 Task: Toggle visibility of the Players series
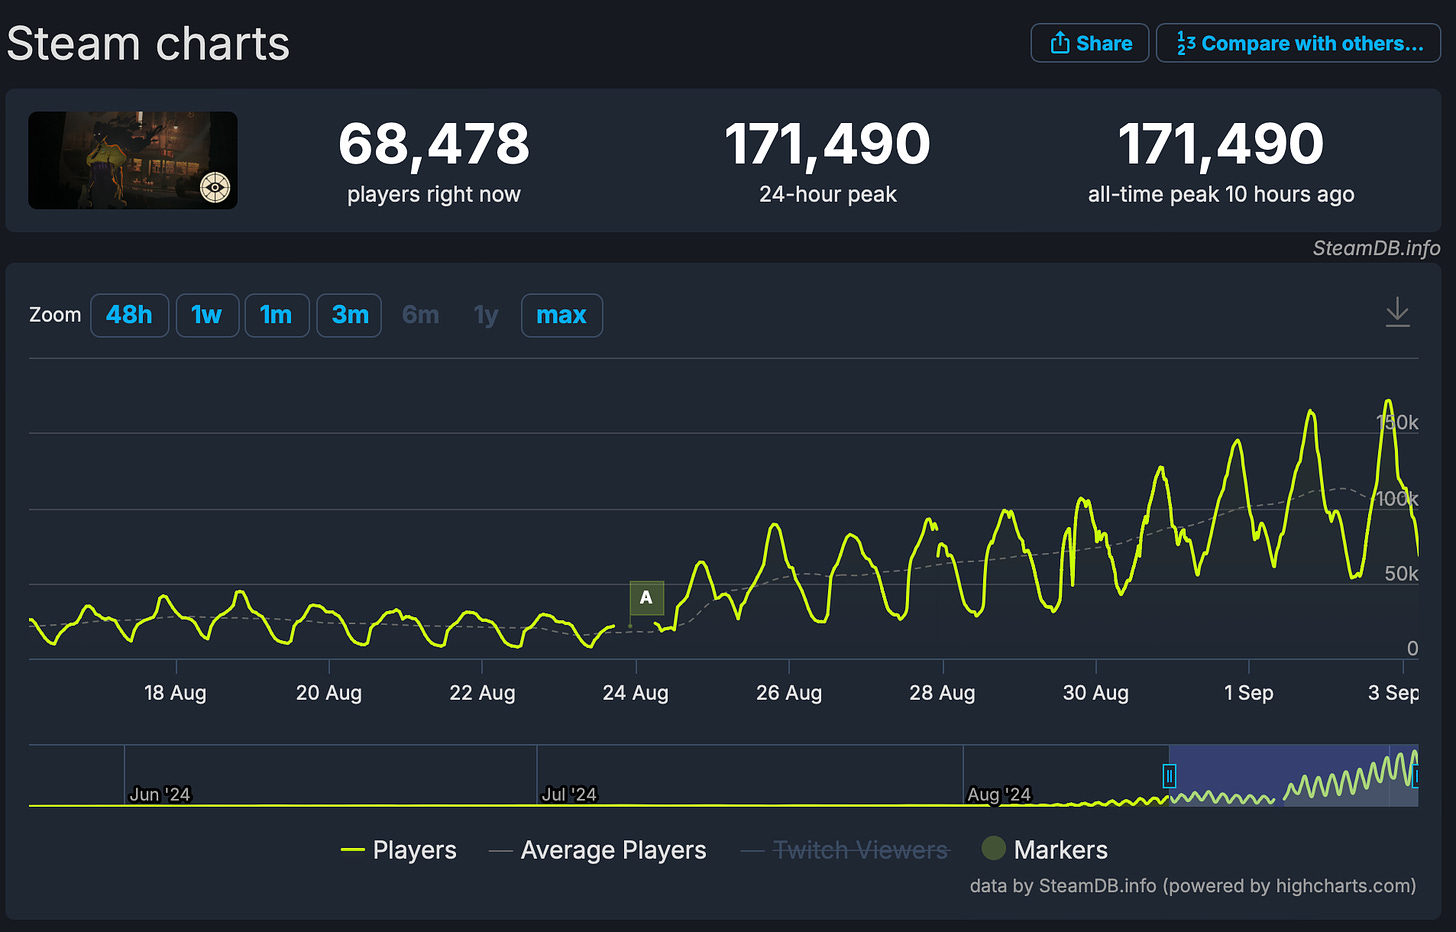(415, 849)
